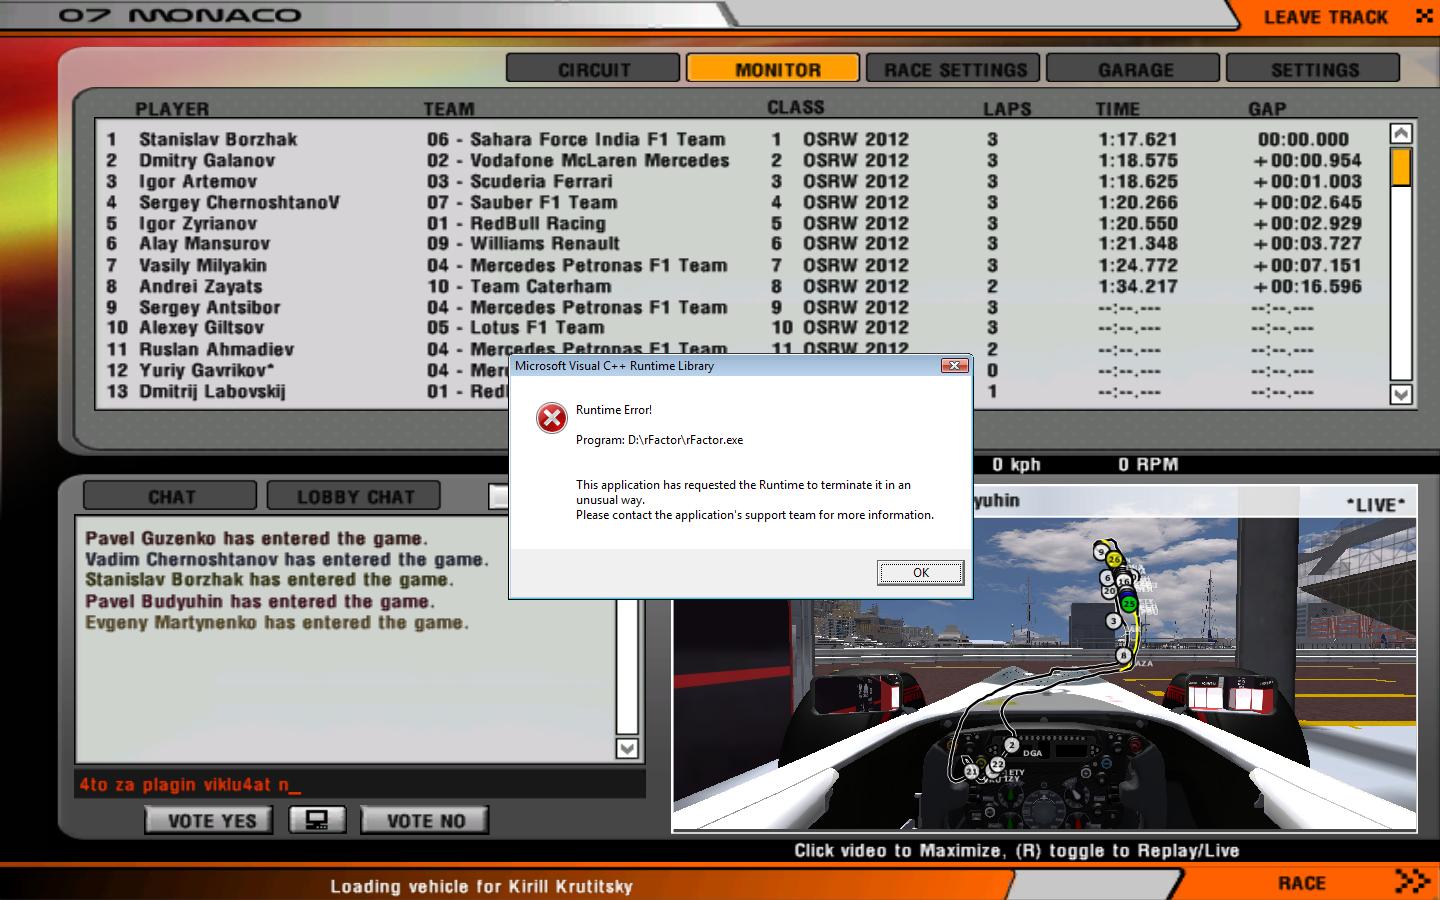1440x900 pixels.
Task: Close the Runtime Library error dialog
Action: tap(955, 366)
